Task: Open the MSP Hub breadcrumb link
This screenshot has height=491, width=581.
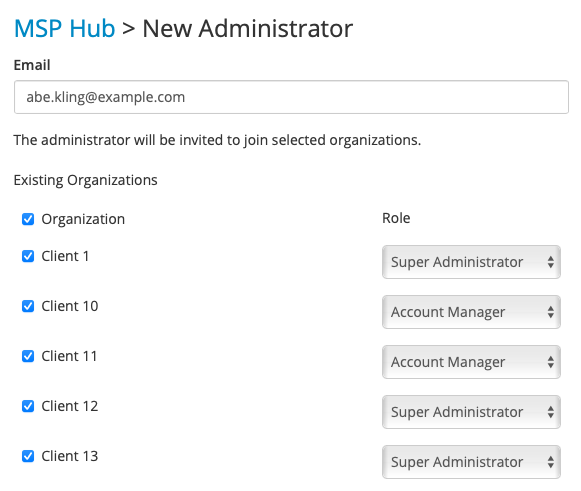Action: (x=64, y=29)
